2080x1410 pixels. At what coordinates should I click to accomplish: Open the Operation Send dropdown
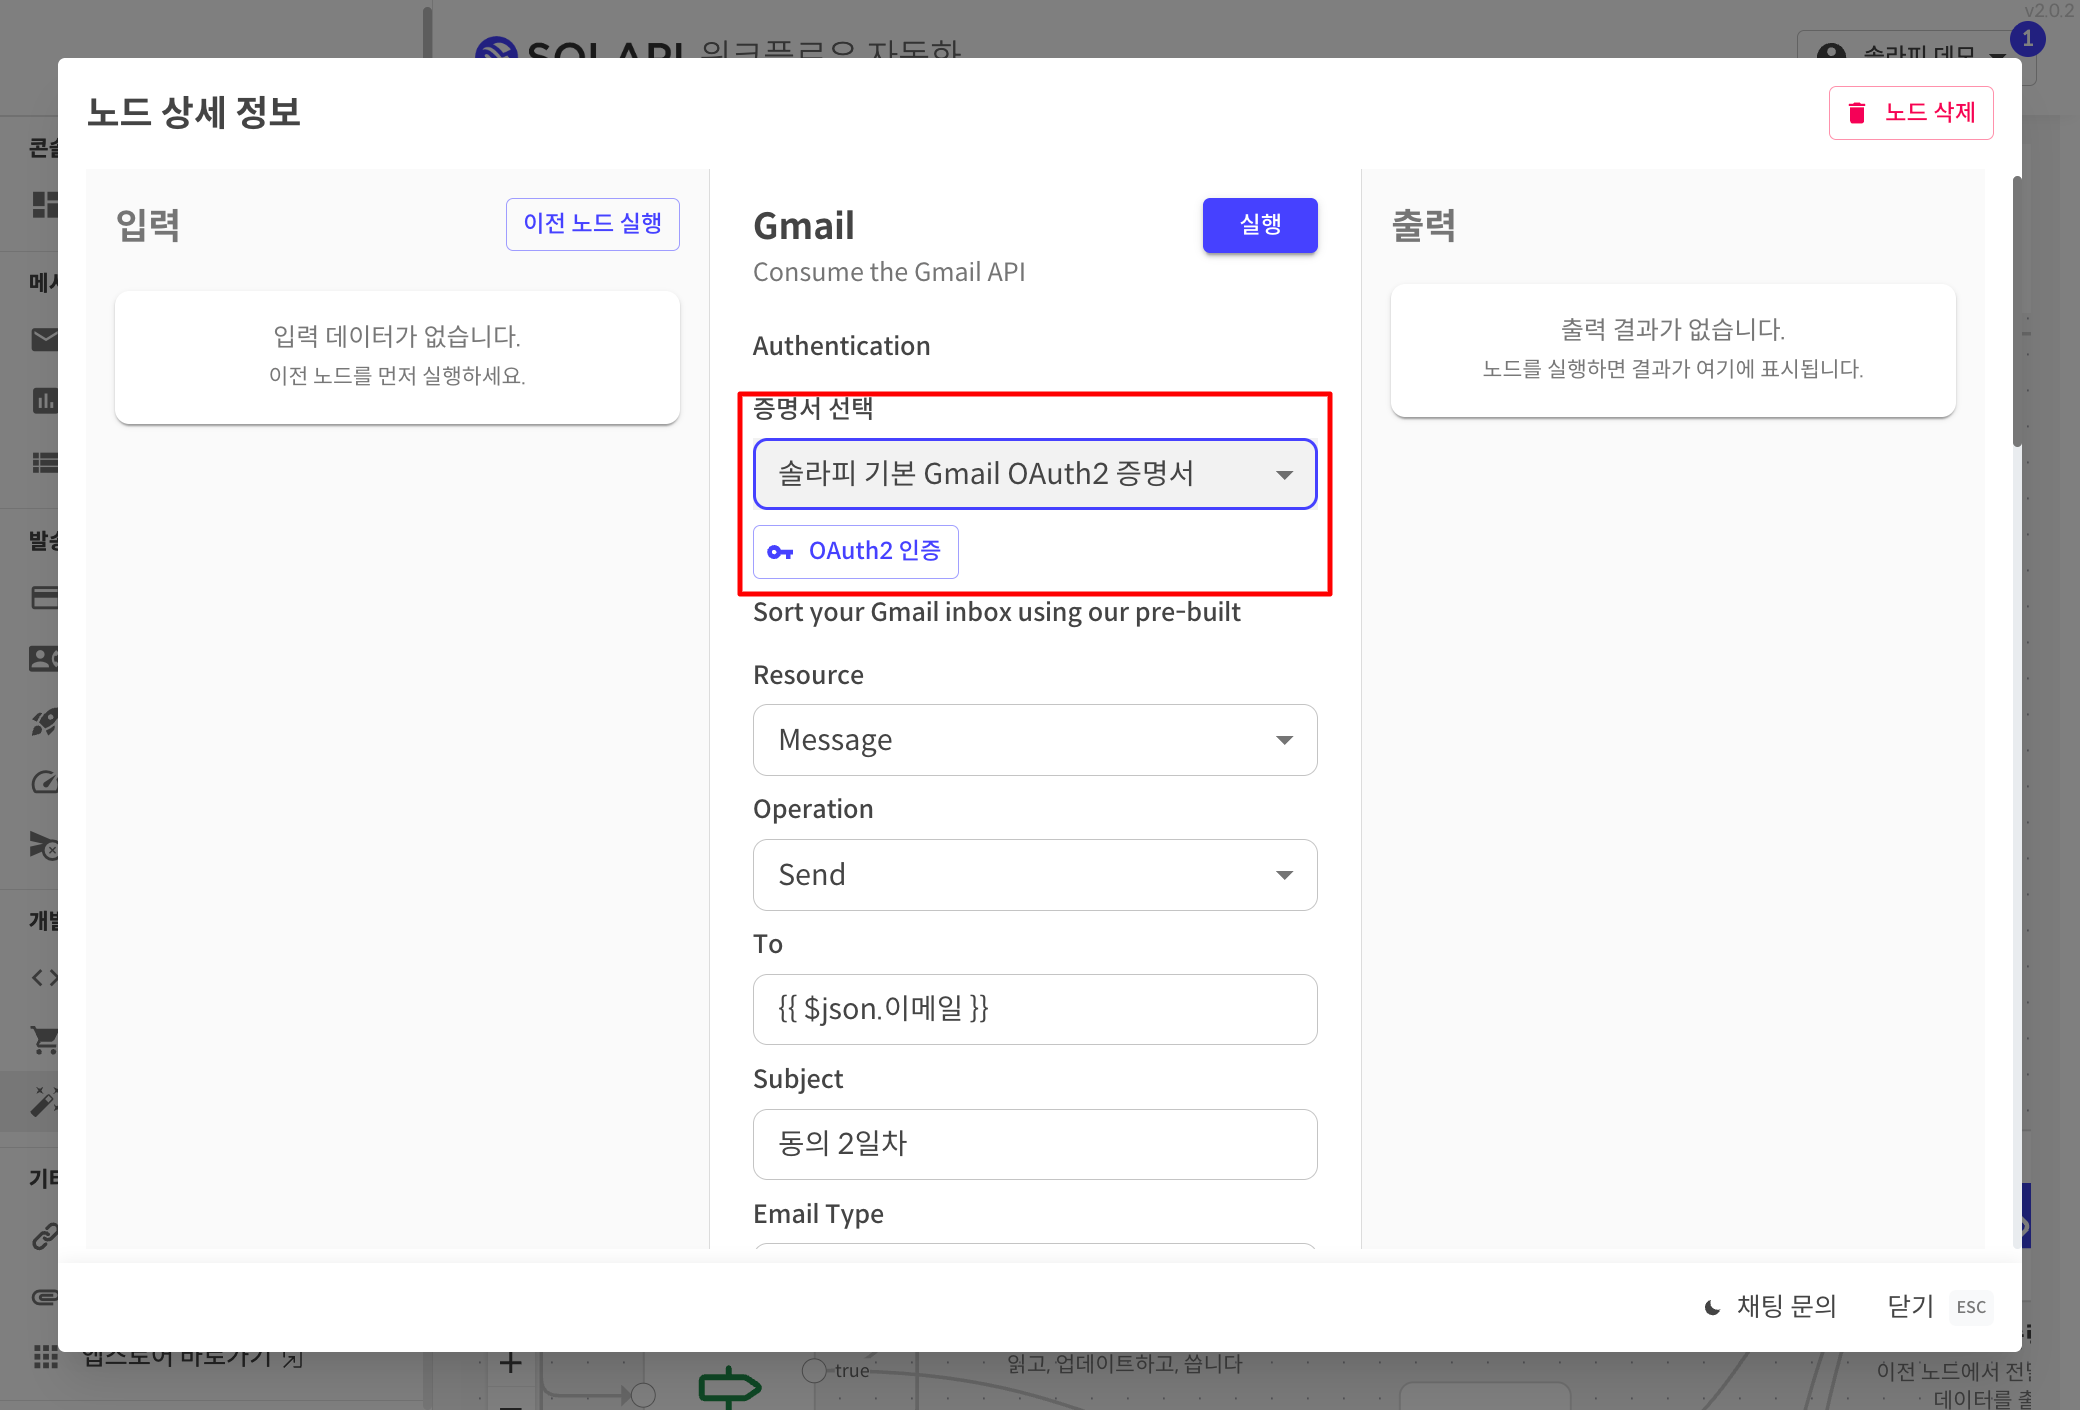[1034, 875]
